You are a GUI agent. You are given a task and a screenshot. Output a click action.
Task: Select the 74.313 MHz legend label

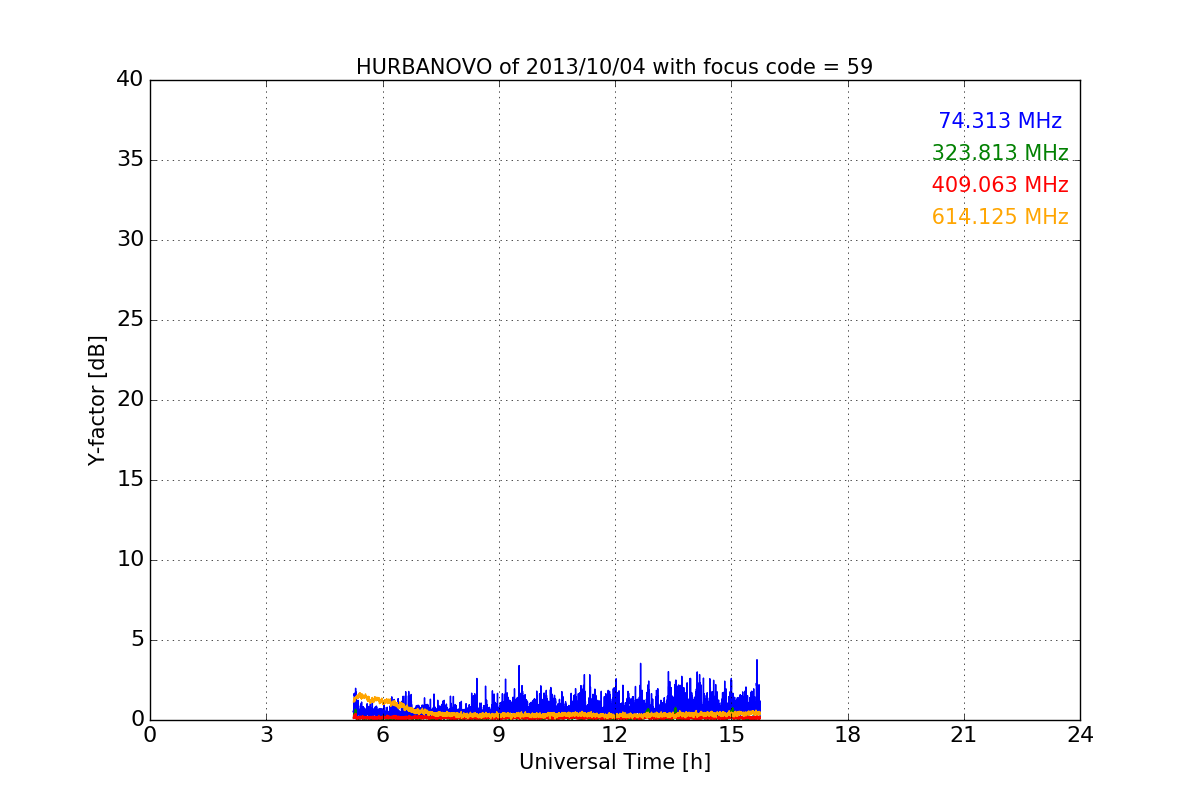point(1000,121)
